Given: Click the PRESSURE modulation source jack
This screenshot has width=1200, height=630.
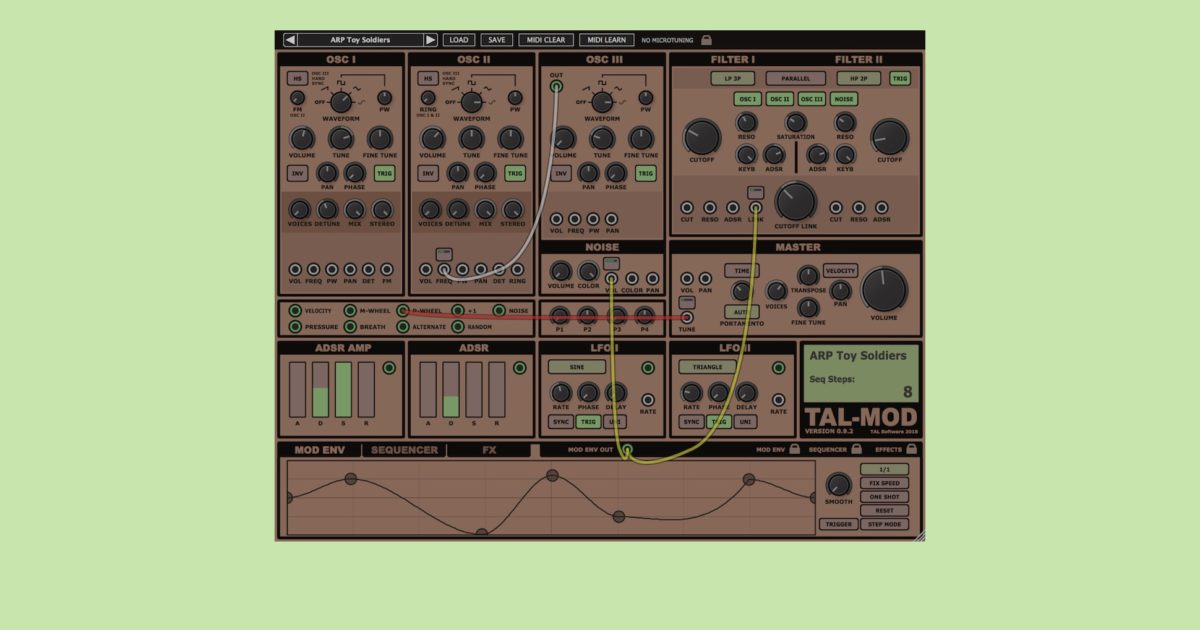Looking at the screenshot, I should point(295,327).
